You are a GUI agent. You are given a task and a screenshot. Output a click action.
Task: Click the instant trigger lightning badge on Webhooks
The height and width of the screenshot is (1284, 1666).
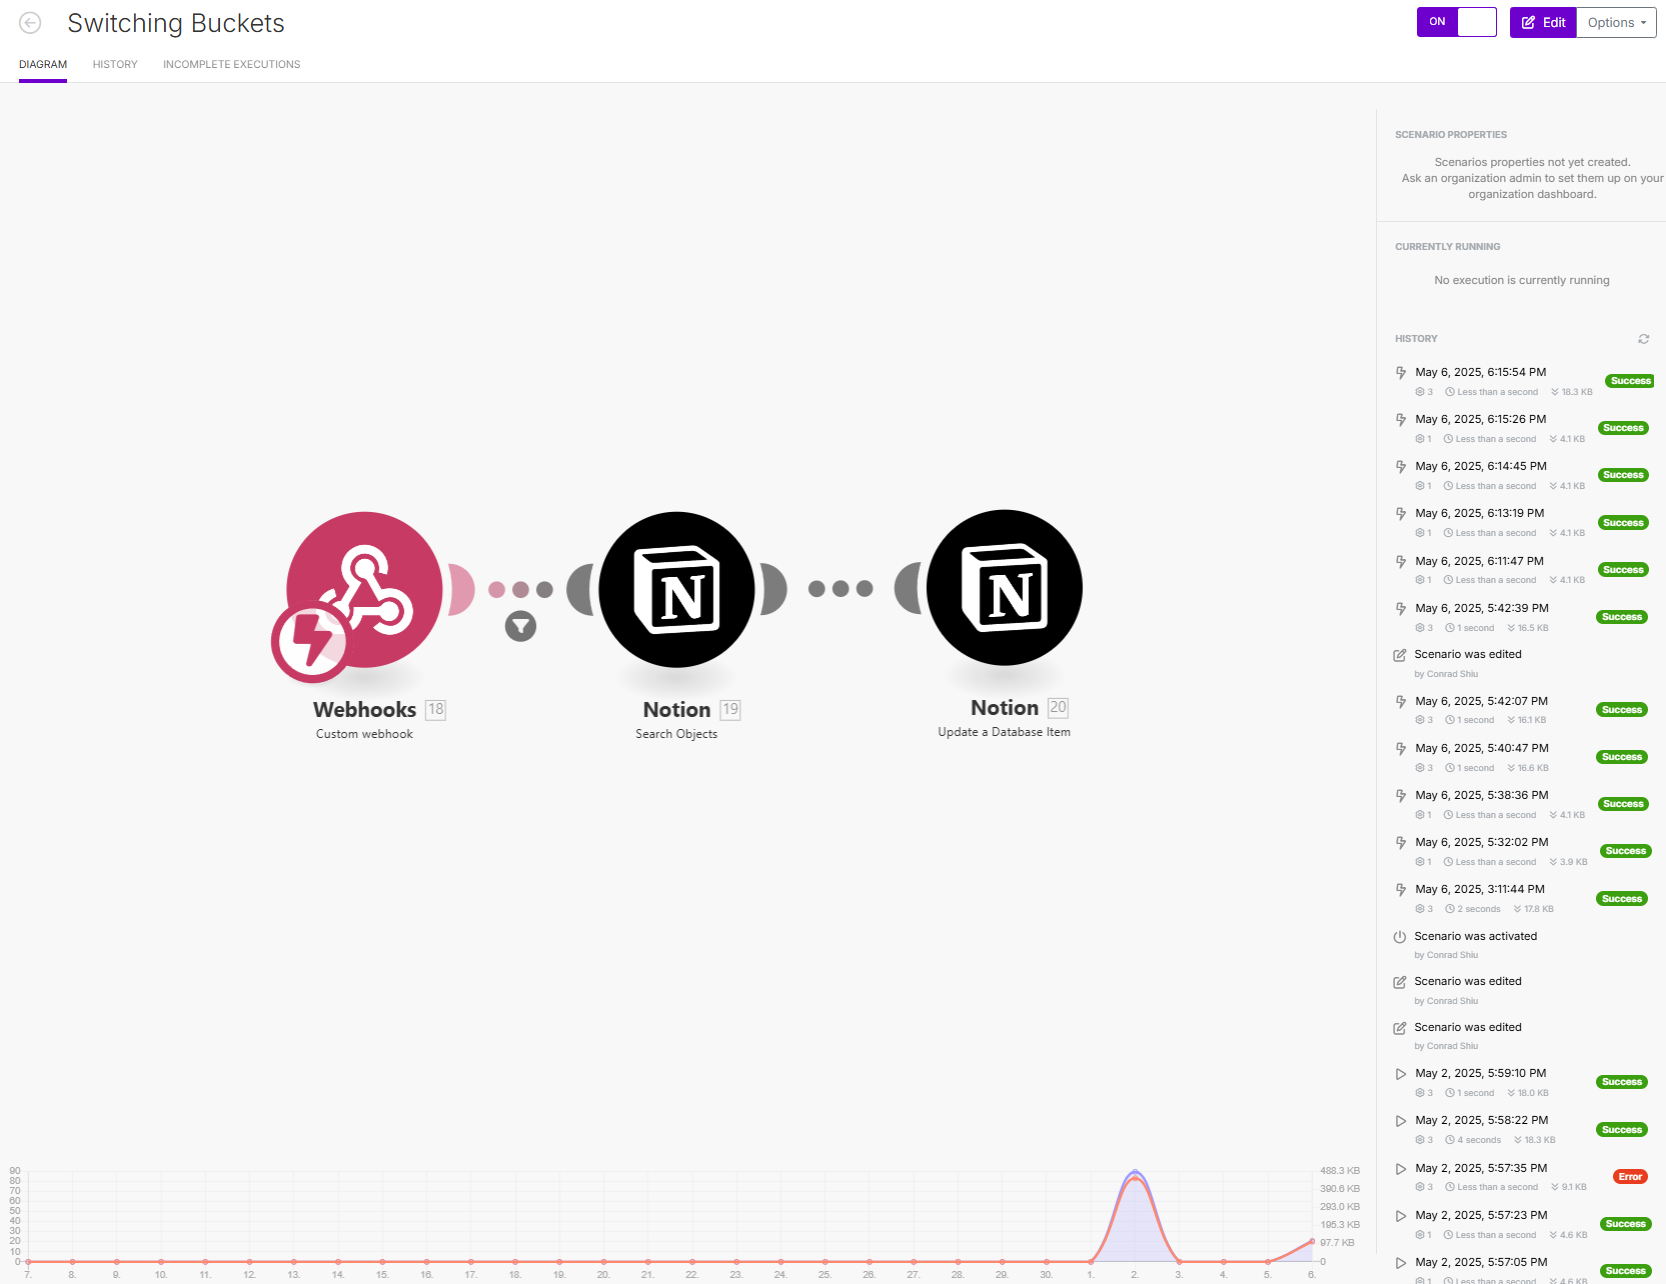click(311, 642)
